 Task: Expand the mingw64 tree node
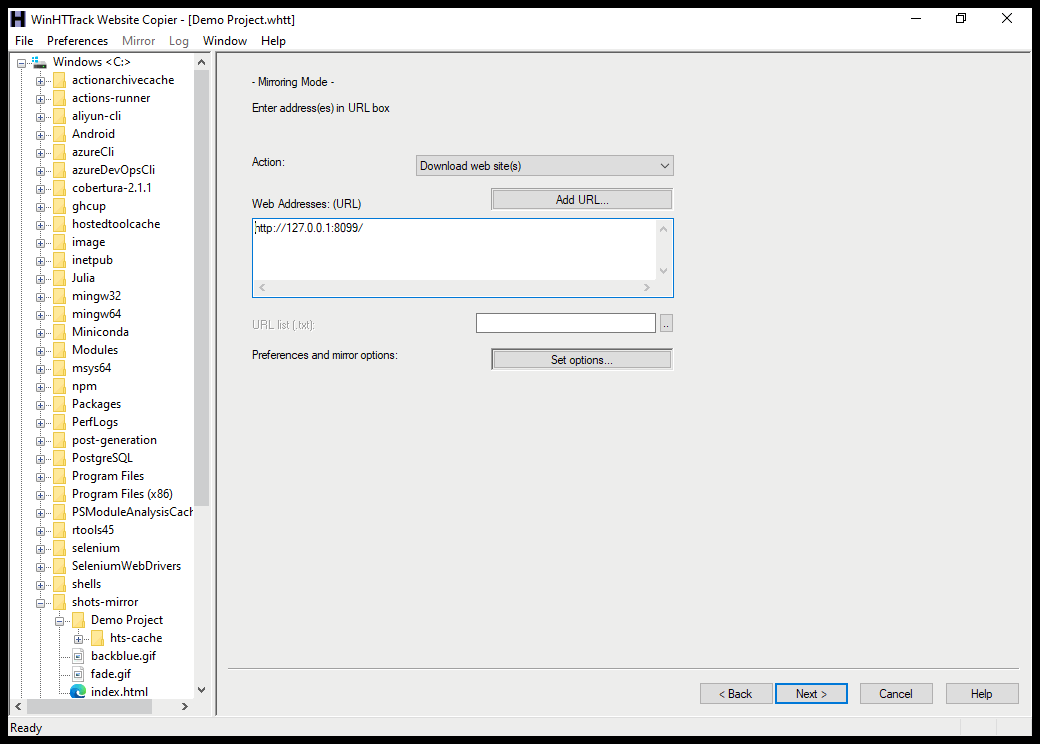click(40, 315)
